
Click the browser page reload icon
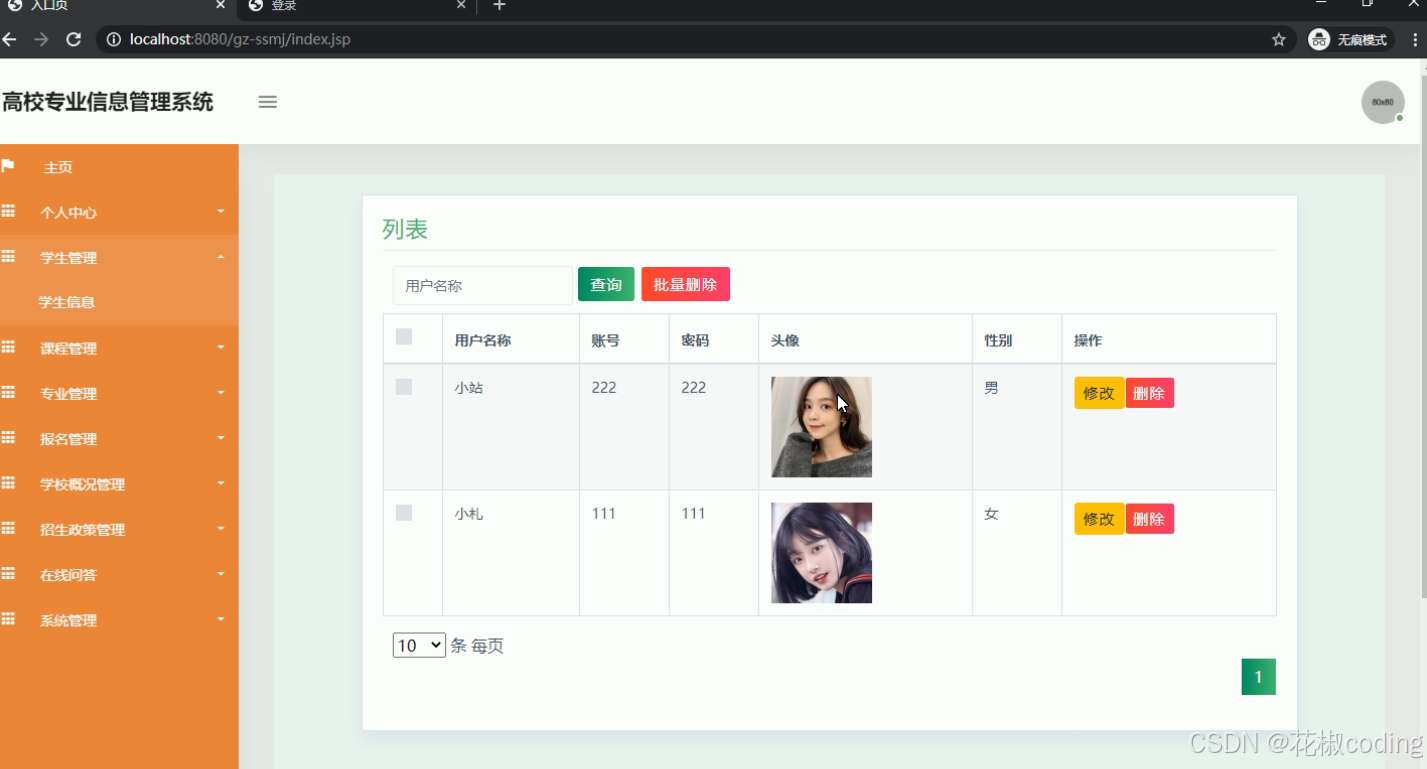(x=73, y=39)
